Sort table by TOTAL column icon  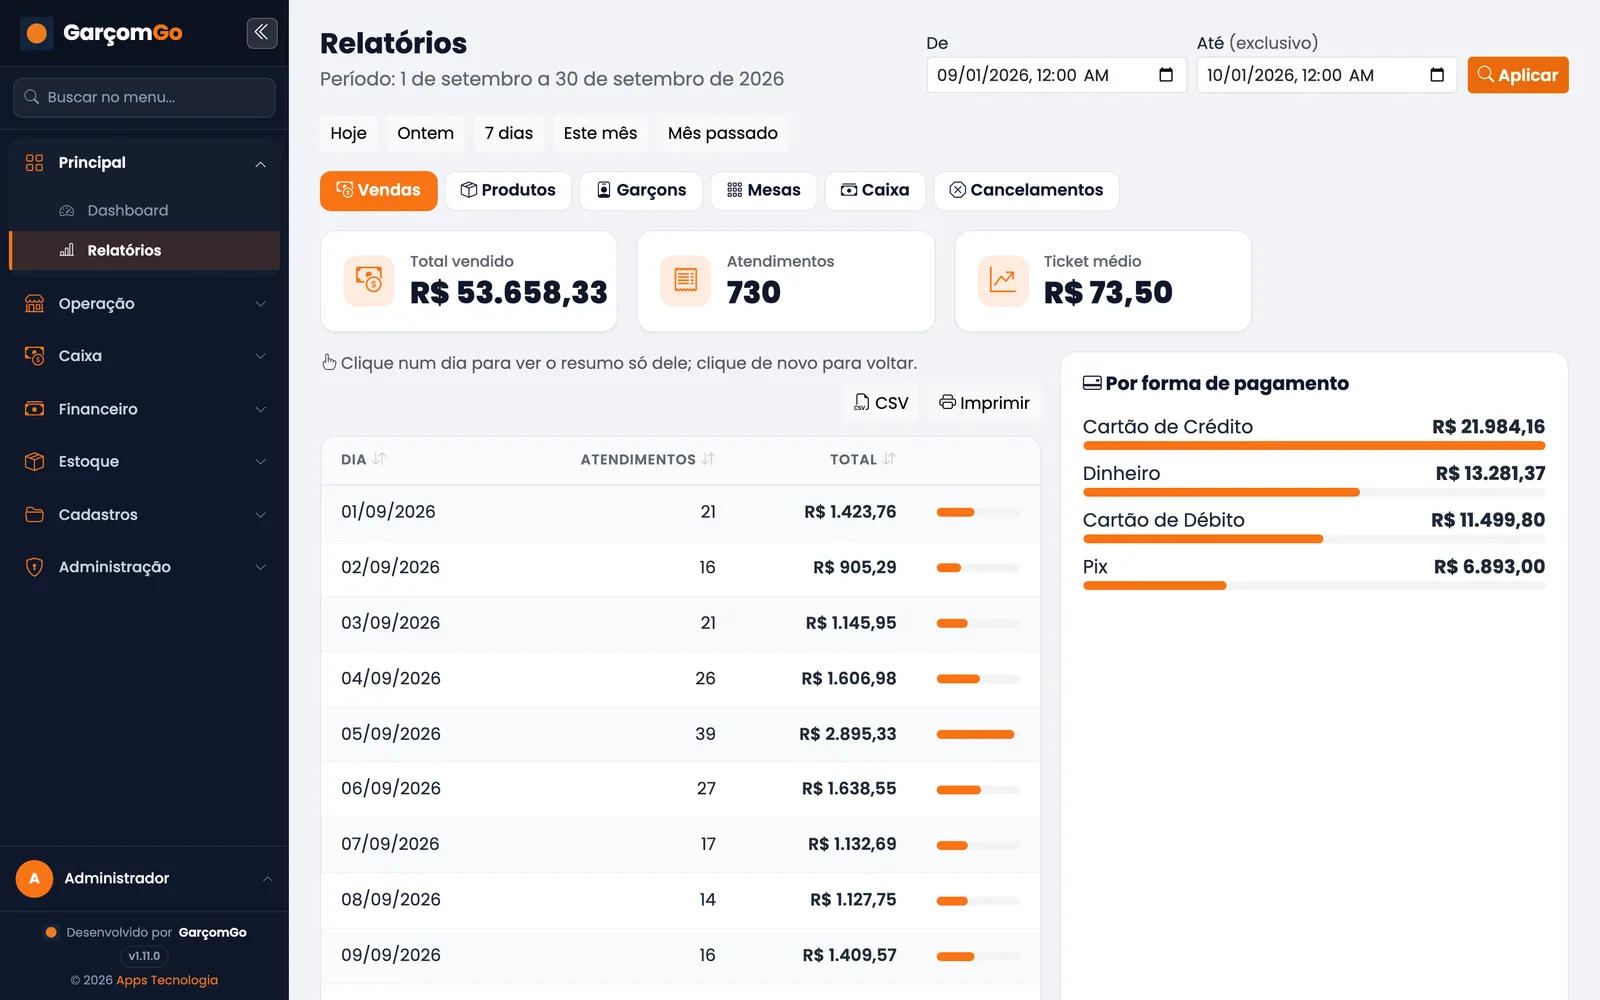889,459
